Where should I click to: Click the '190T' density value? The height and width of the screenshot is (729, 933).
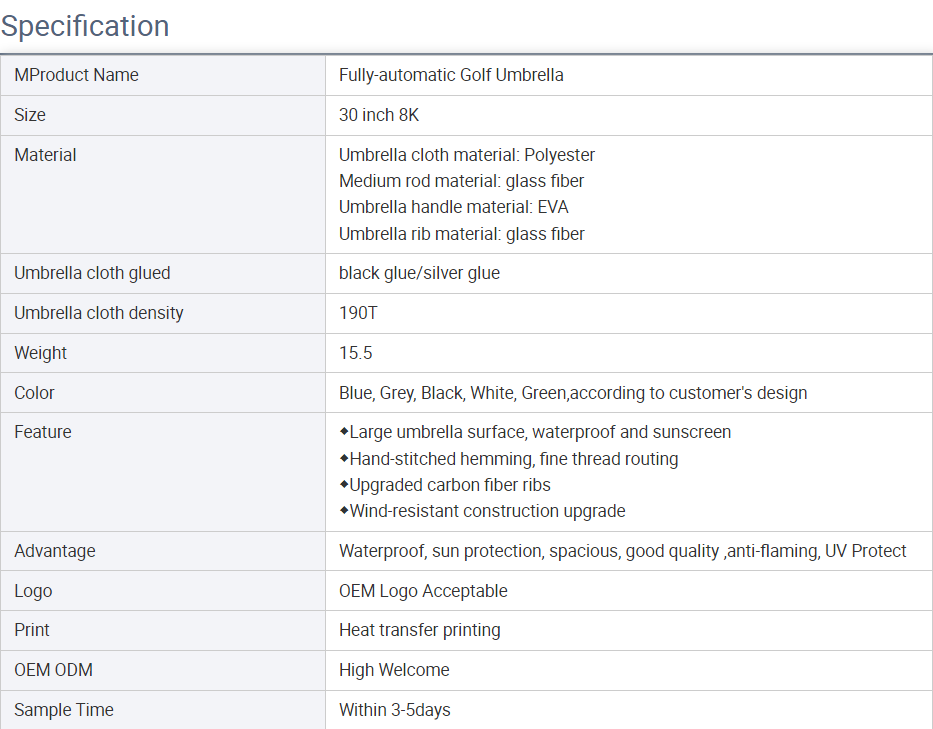point(358,313)
